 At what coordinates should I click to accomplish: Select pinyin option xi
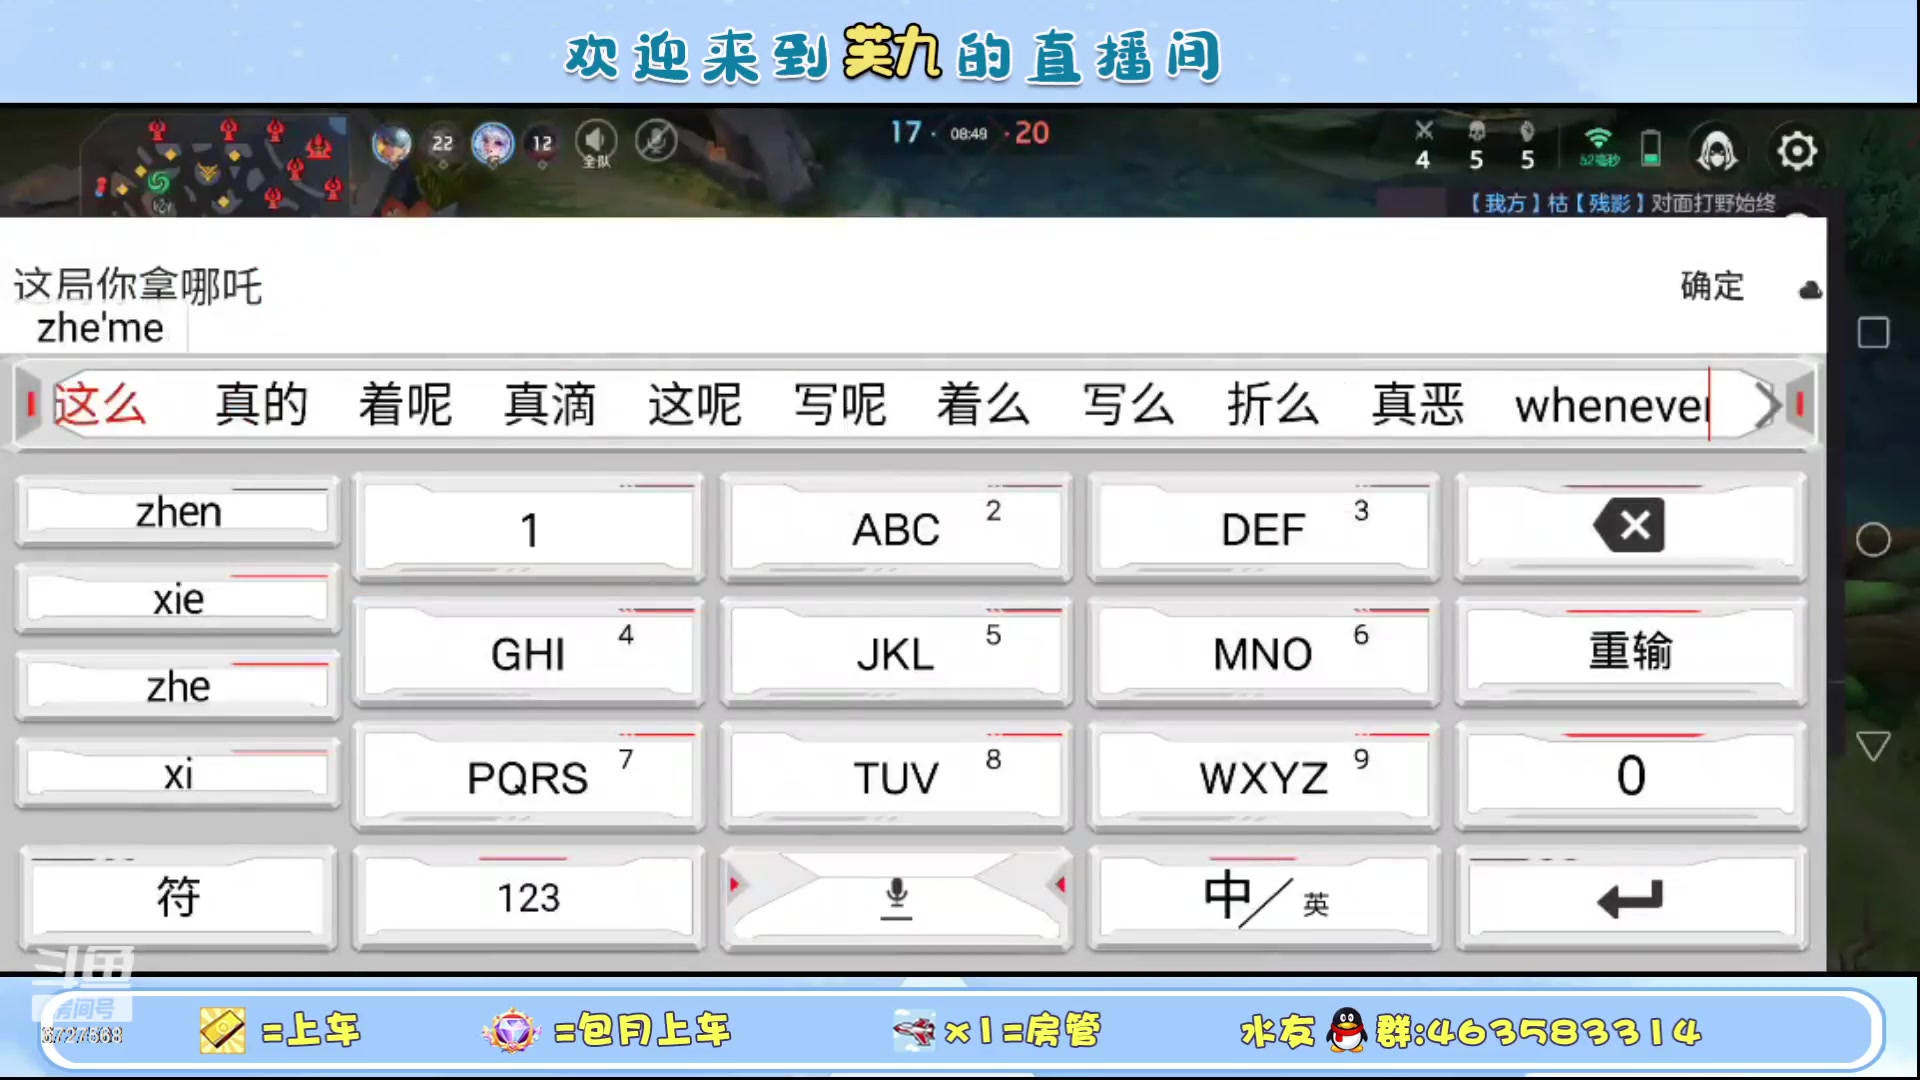click(x=178, y=774)
